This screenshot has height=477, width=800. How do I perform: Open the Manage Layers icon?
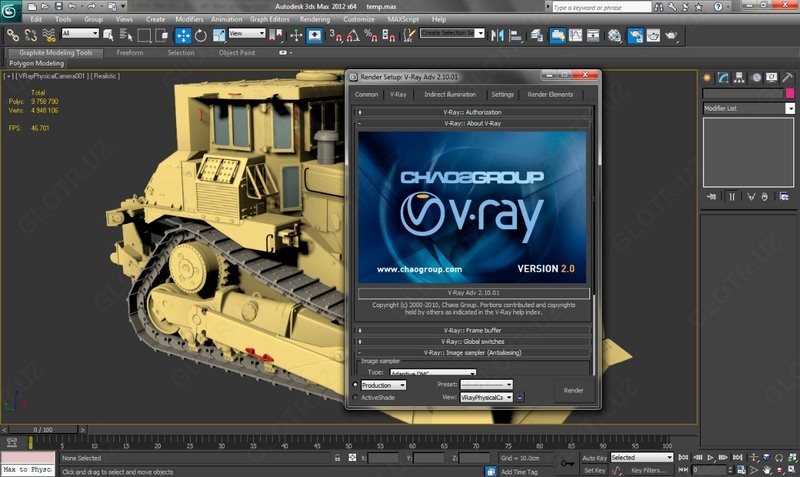536,35
